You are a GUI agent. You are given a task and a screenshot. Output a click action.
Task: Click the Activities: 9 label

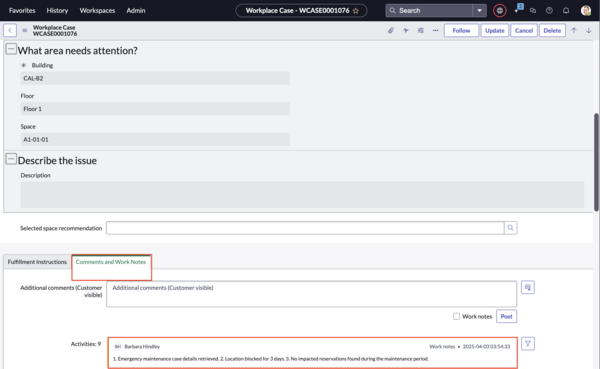pos(86,344)
